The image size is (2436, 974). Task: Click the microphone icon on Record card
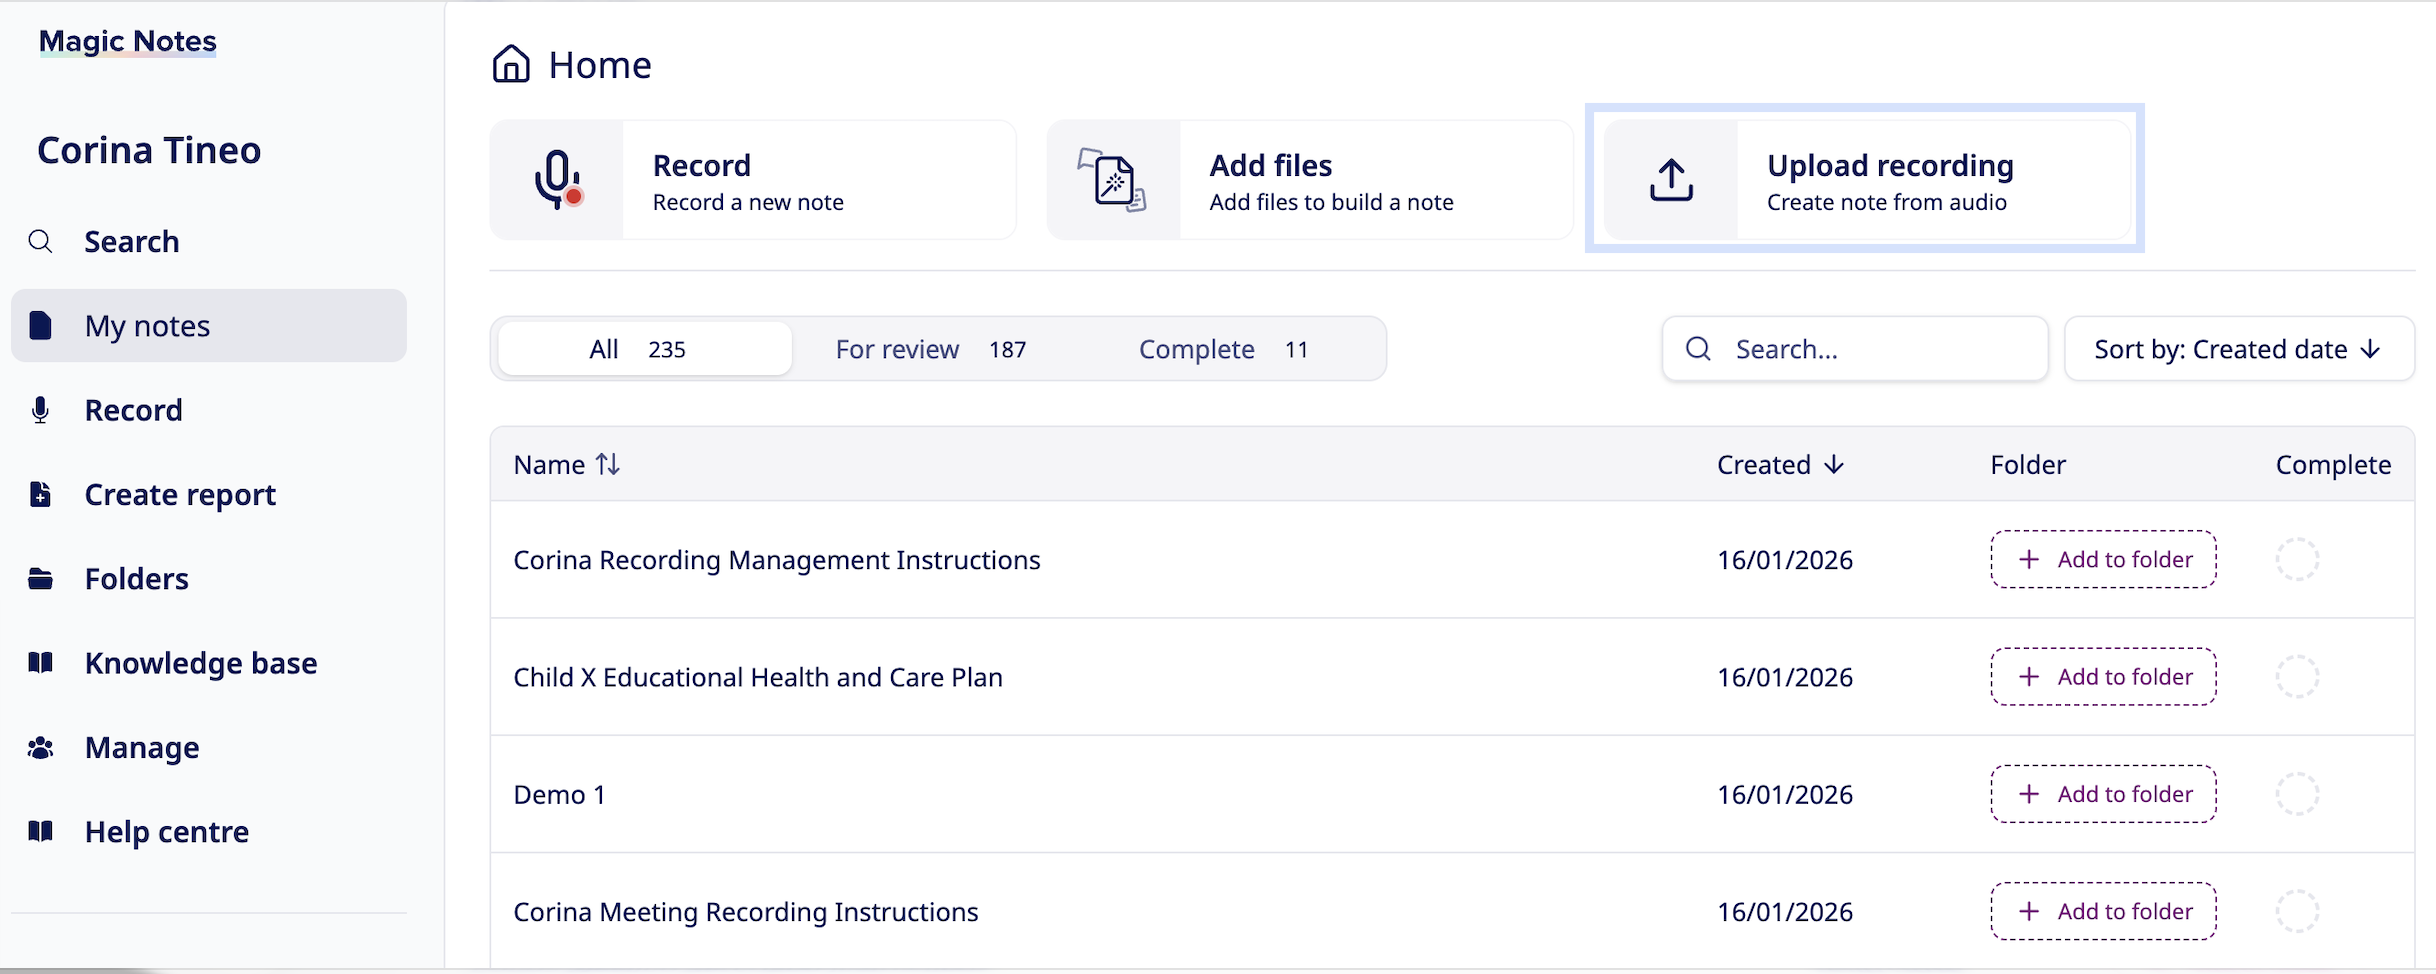(x=557, y=180)
